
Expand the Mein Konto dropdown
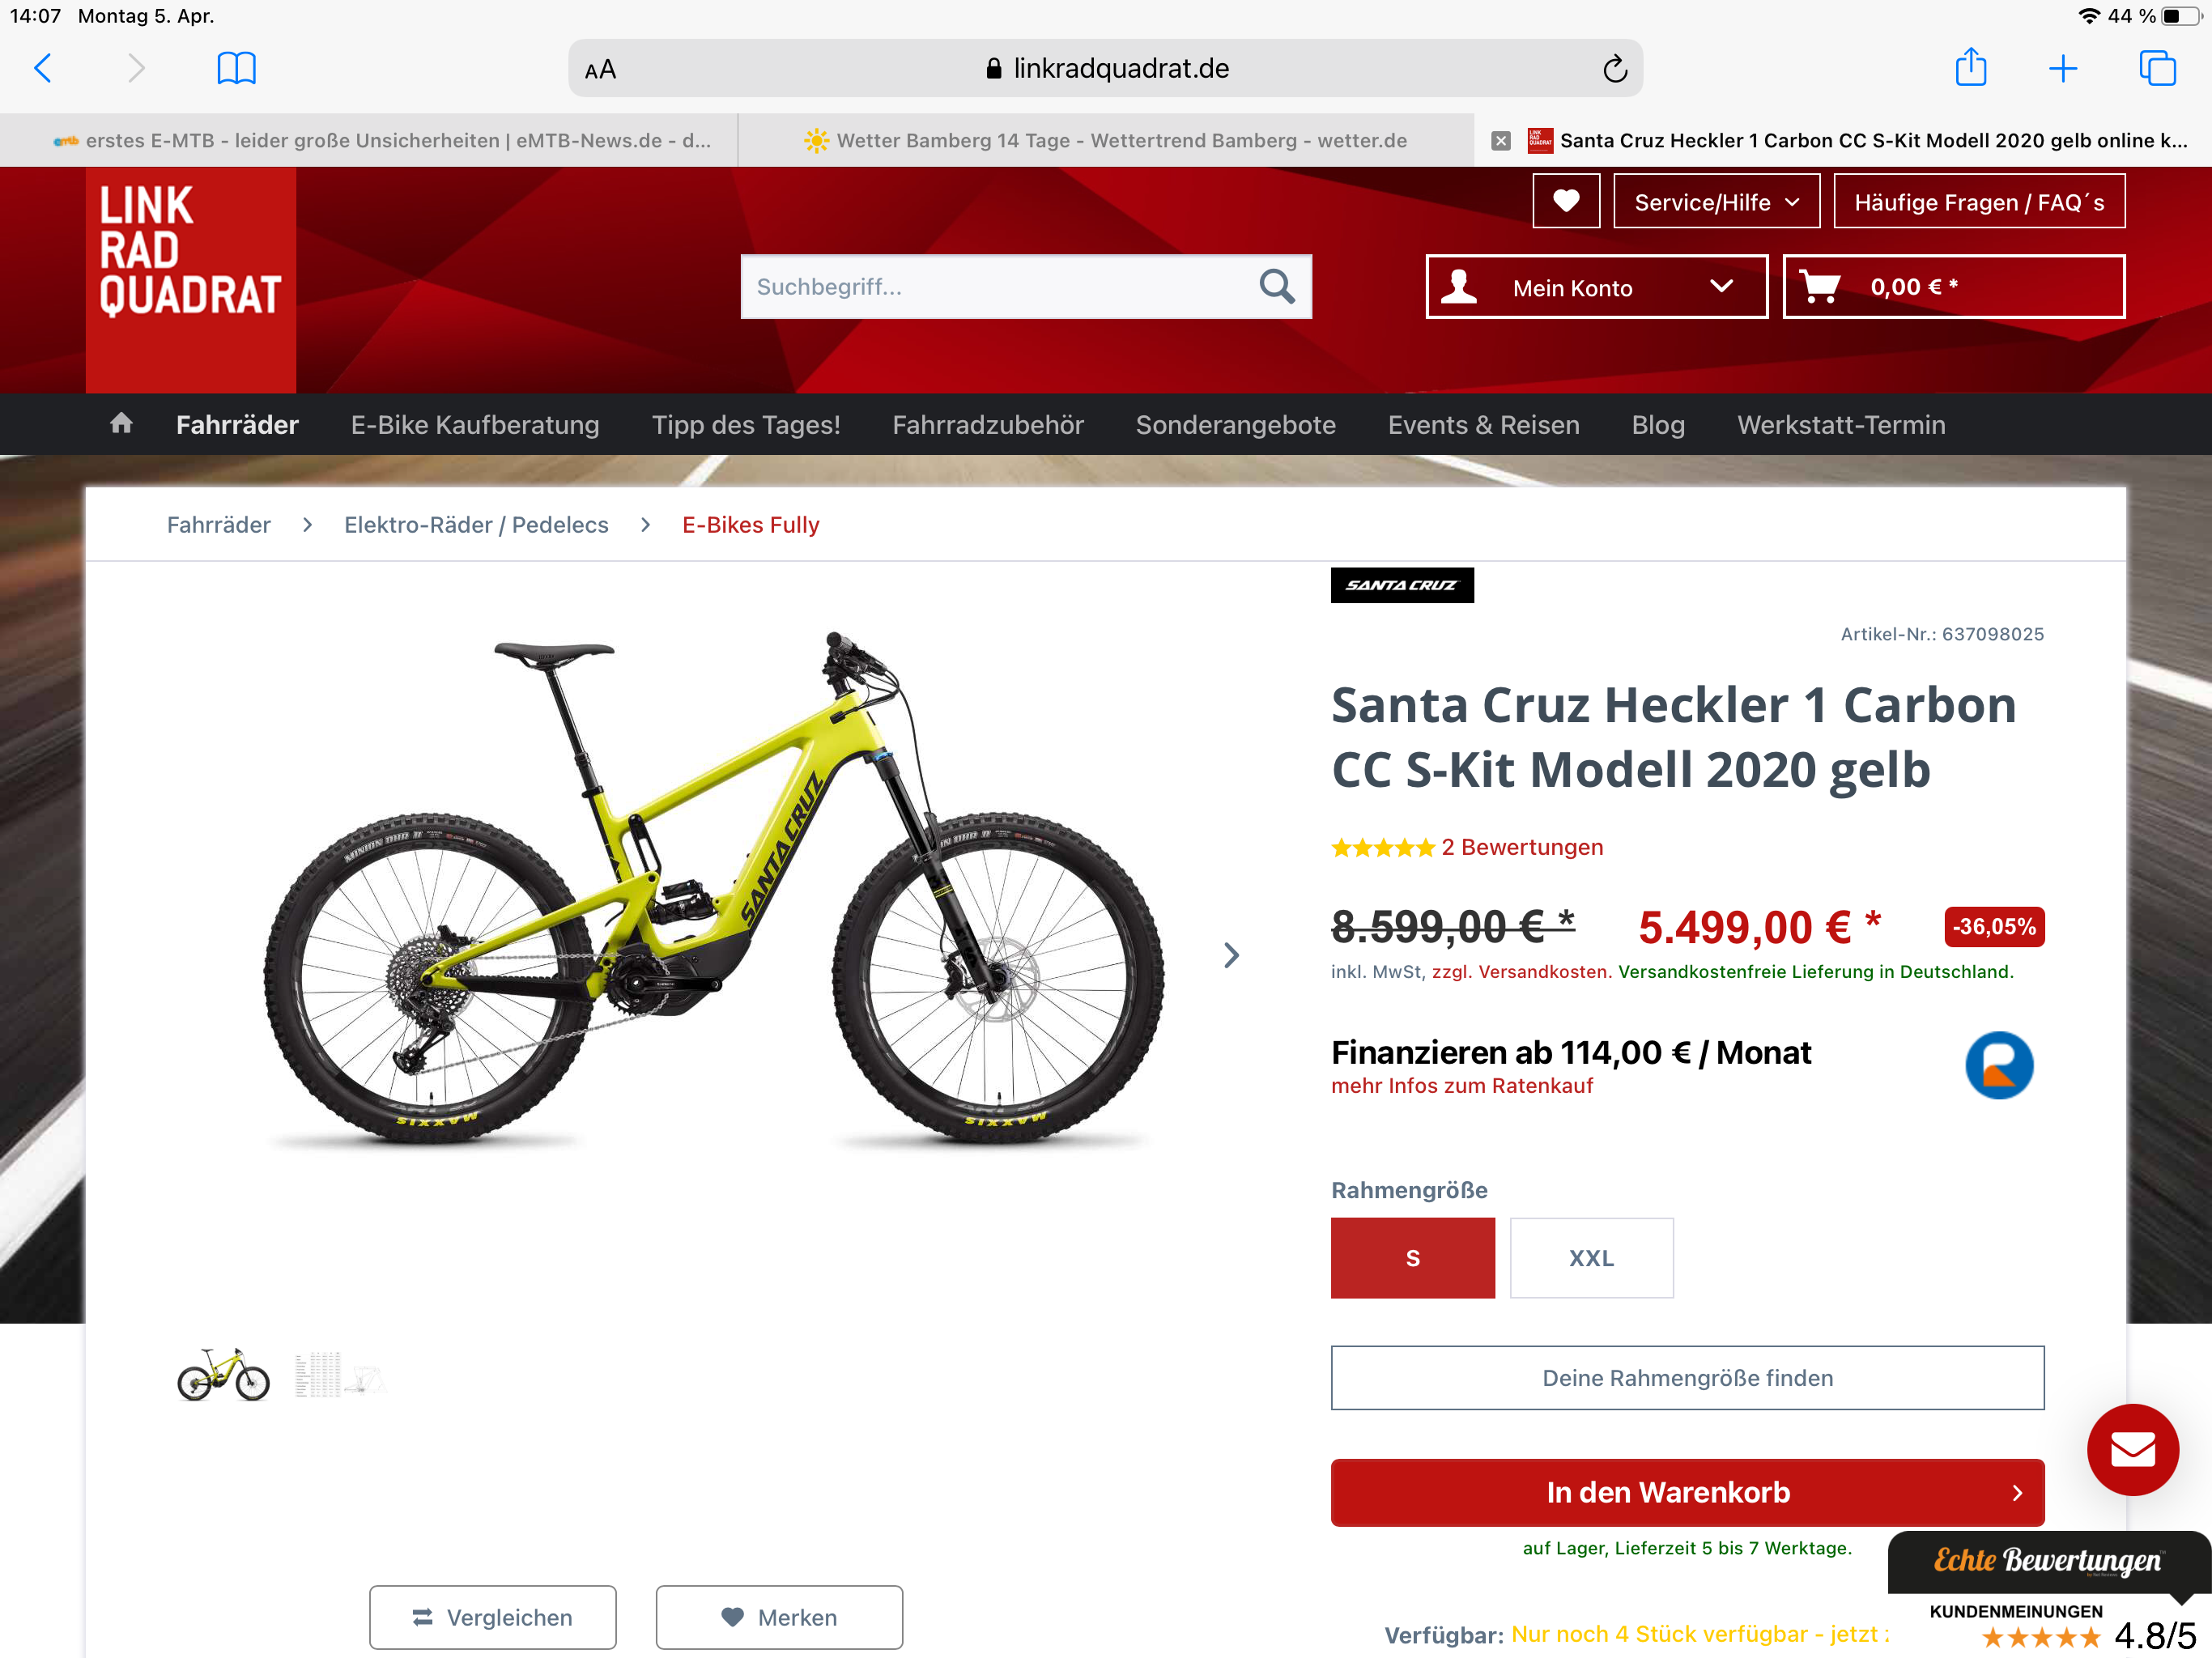[1596, 287]
